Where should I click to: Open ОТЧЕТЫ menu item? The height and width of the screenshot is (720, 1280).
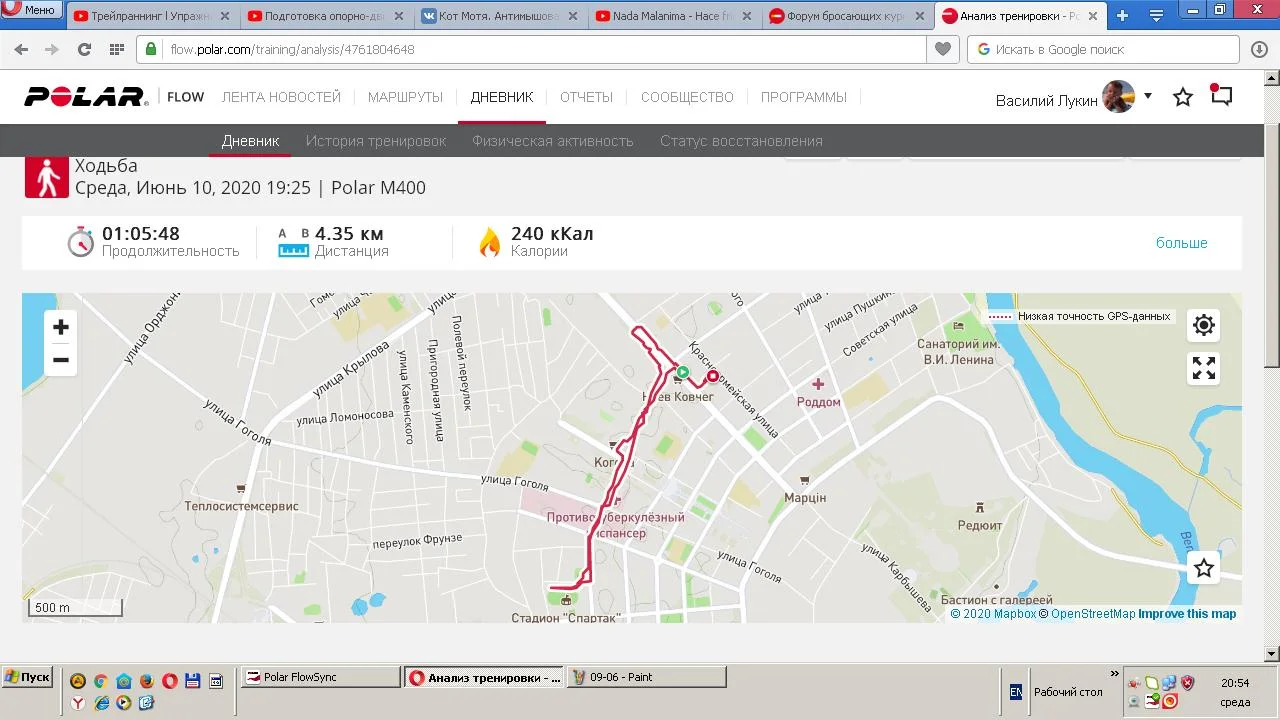tap(586, 97)
